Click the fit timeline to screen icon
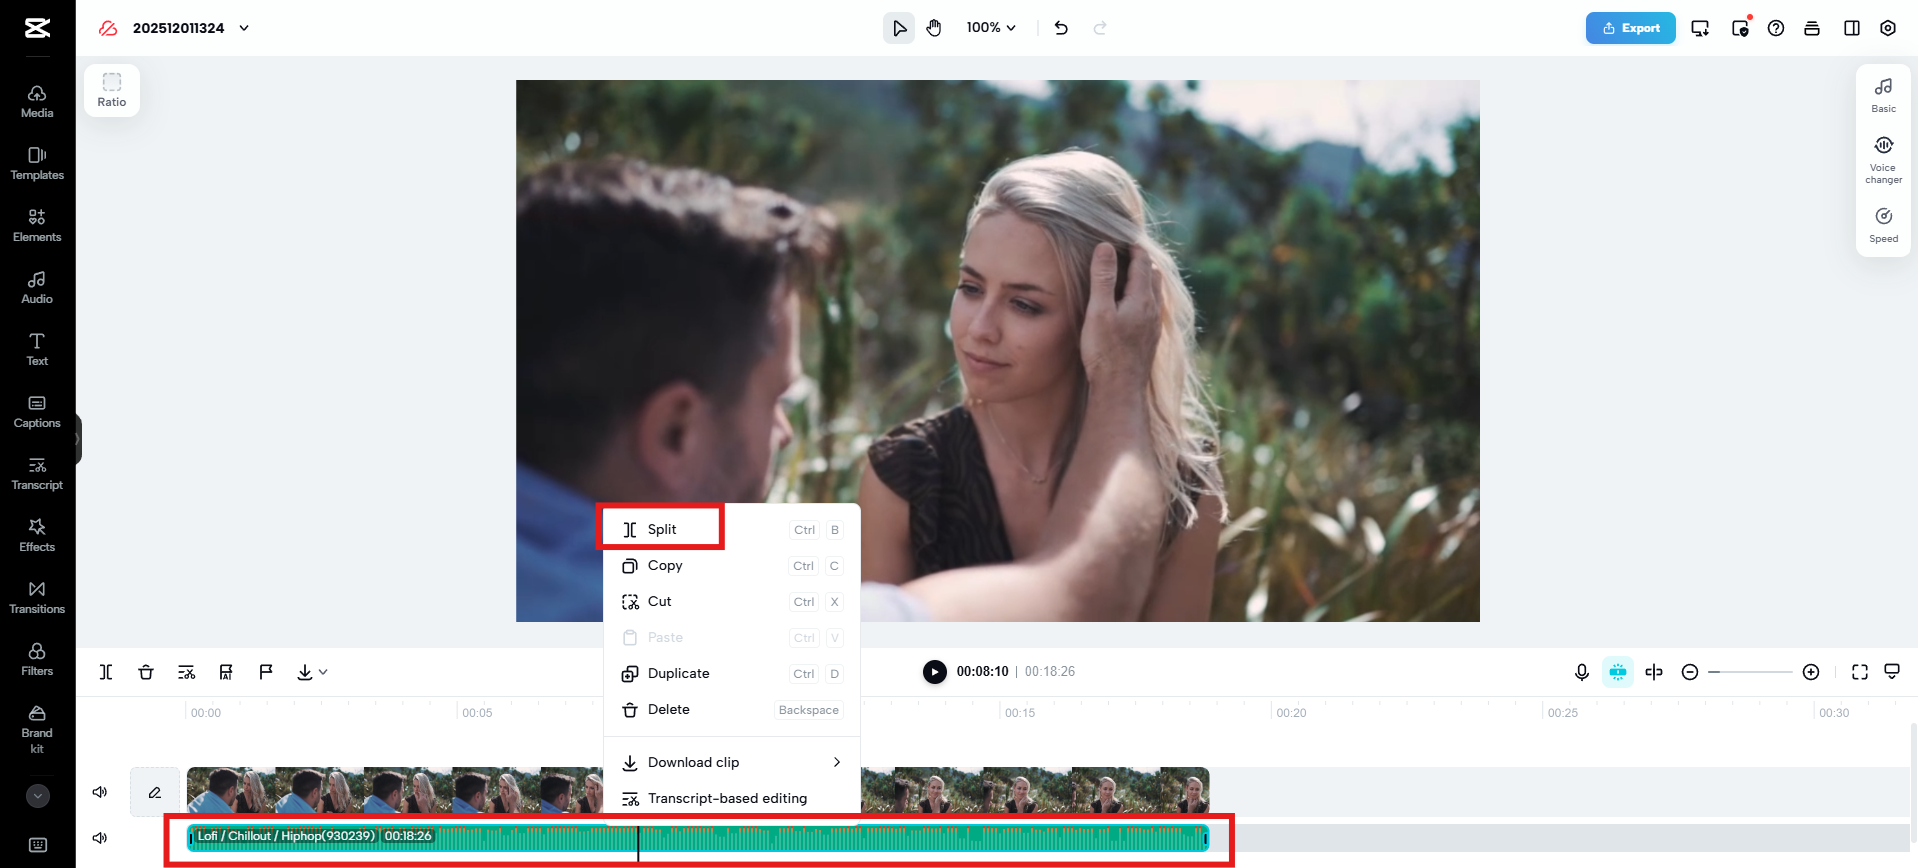The height and width of the screenshot is (868, 1918). pos(1860,672)
